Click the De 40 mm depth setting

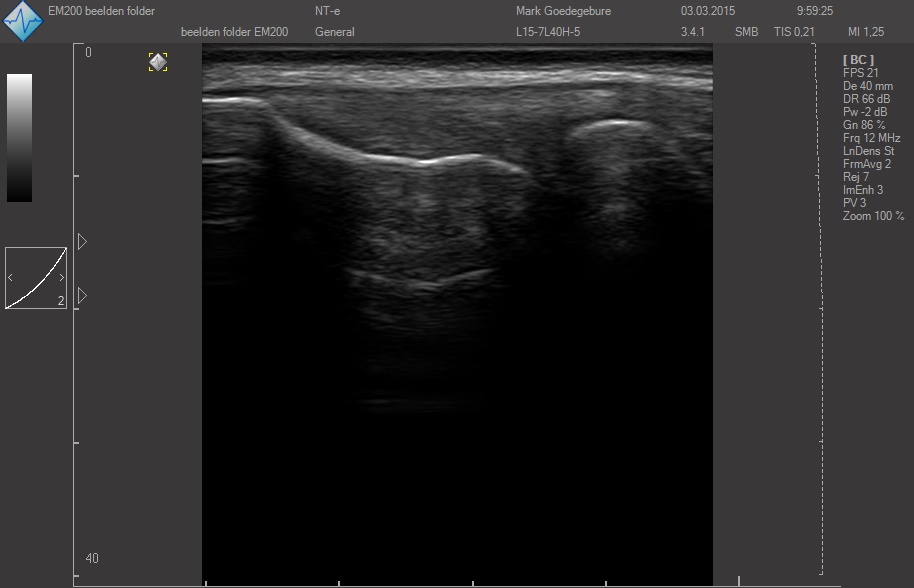click(867, 86)
